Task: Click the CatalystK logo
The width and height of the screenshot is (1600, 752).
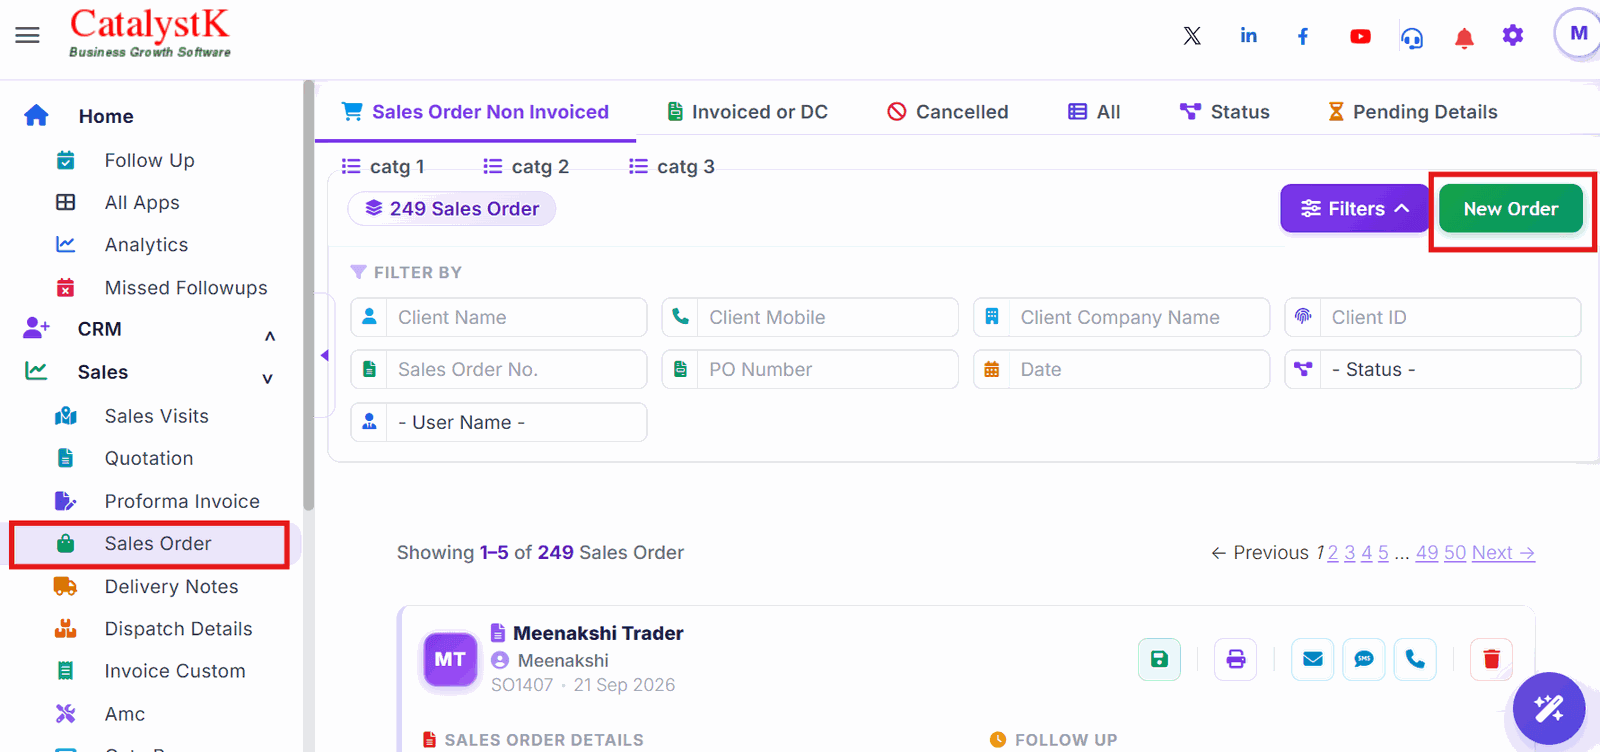Action: (x=150, y=33)
